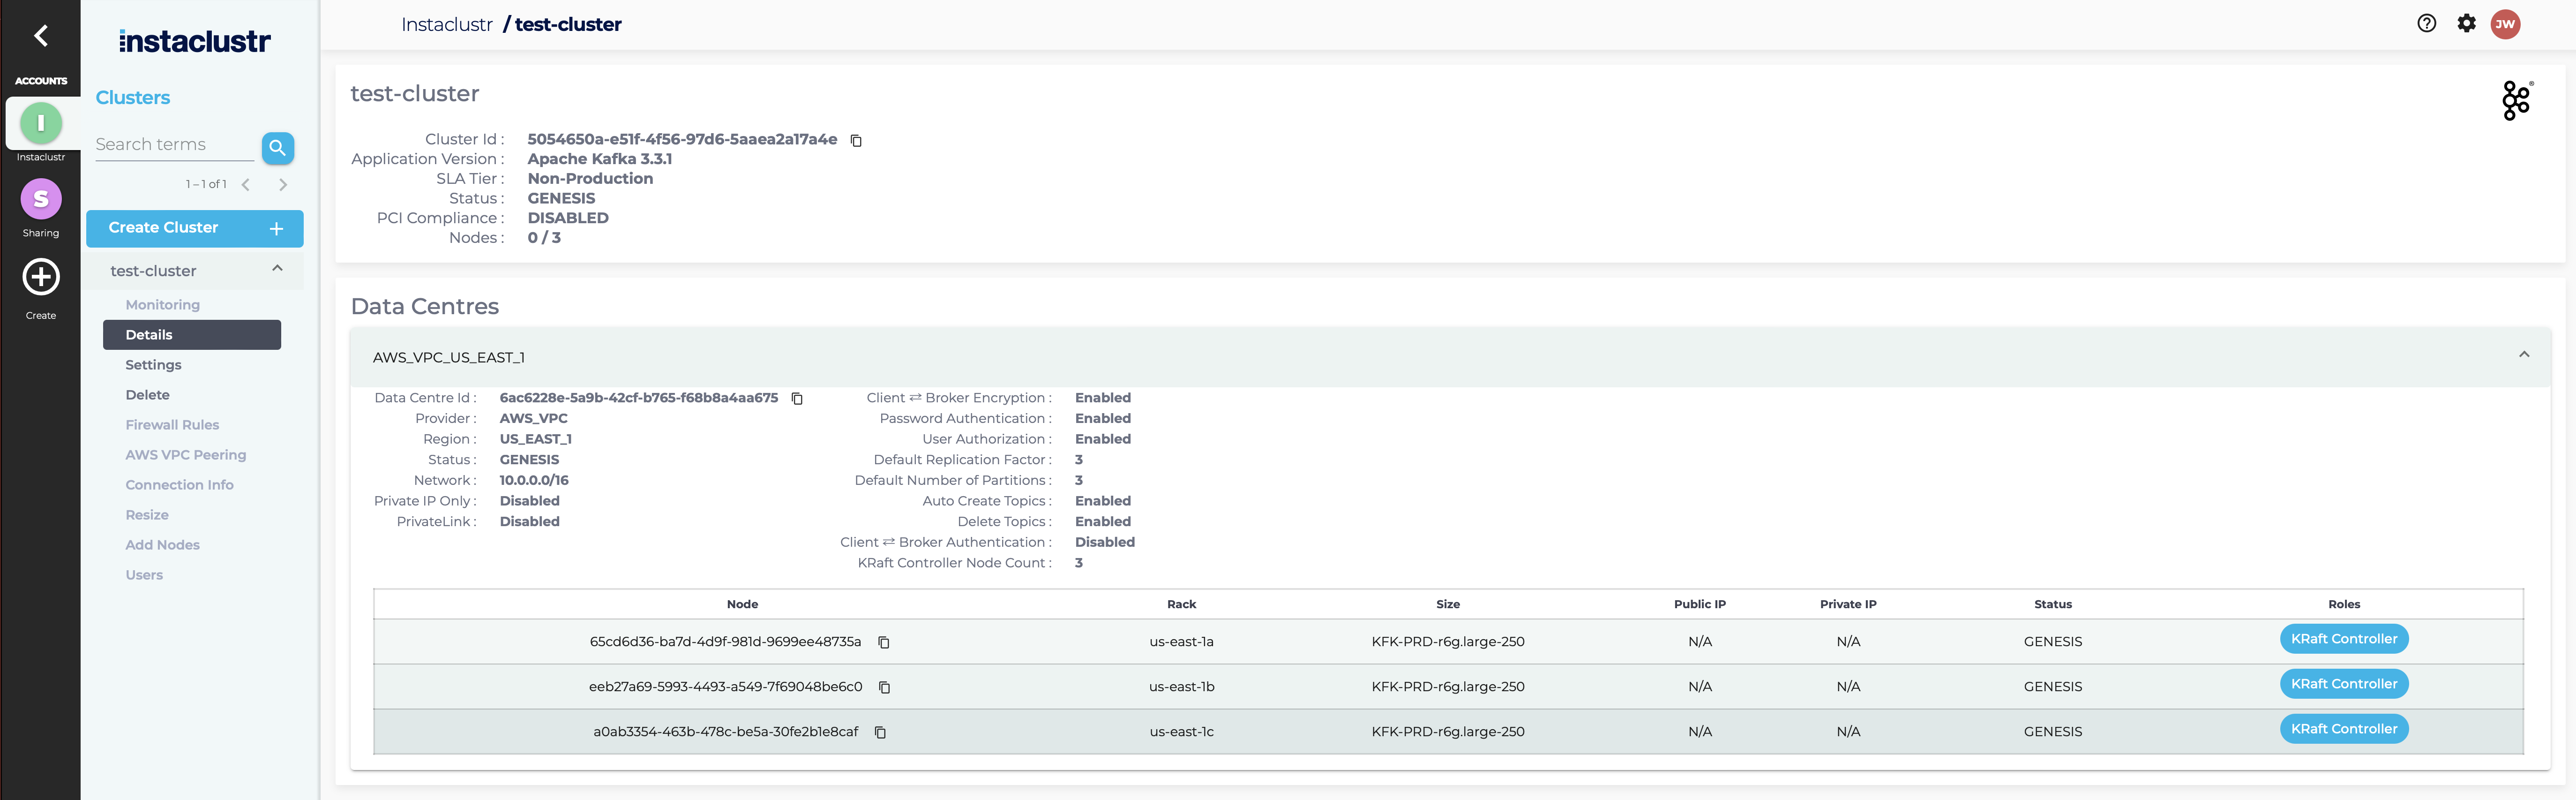Collapse the AWS_VPC_US_EAST_1 data centre panel
The width and height of the screenshot is (2576, 800).
(x=2523, y=355)
